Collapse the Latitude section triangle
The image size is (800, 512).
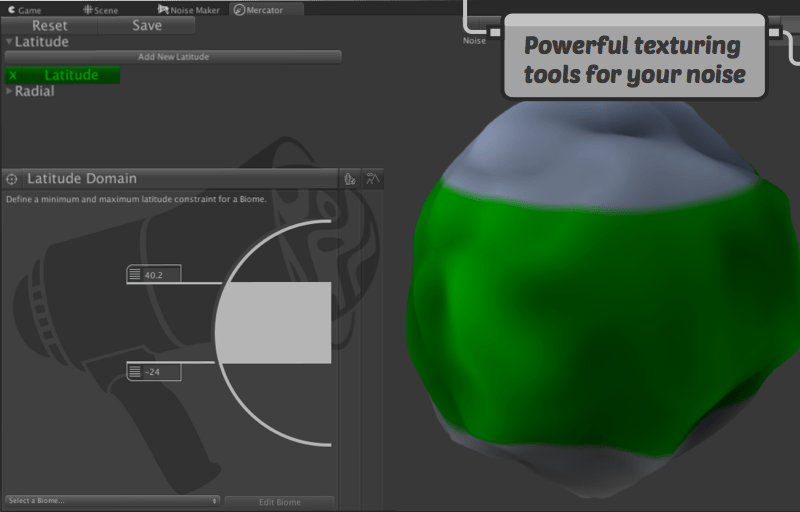click(9, 42)
